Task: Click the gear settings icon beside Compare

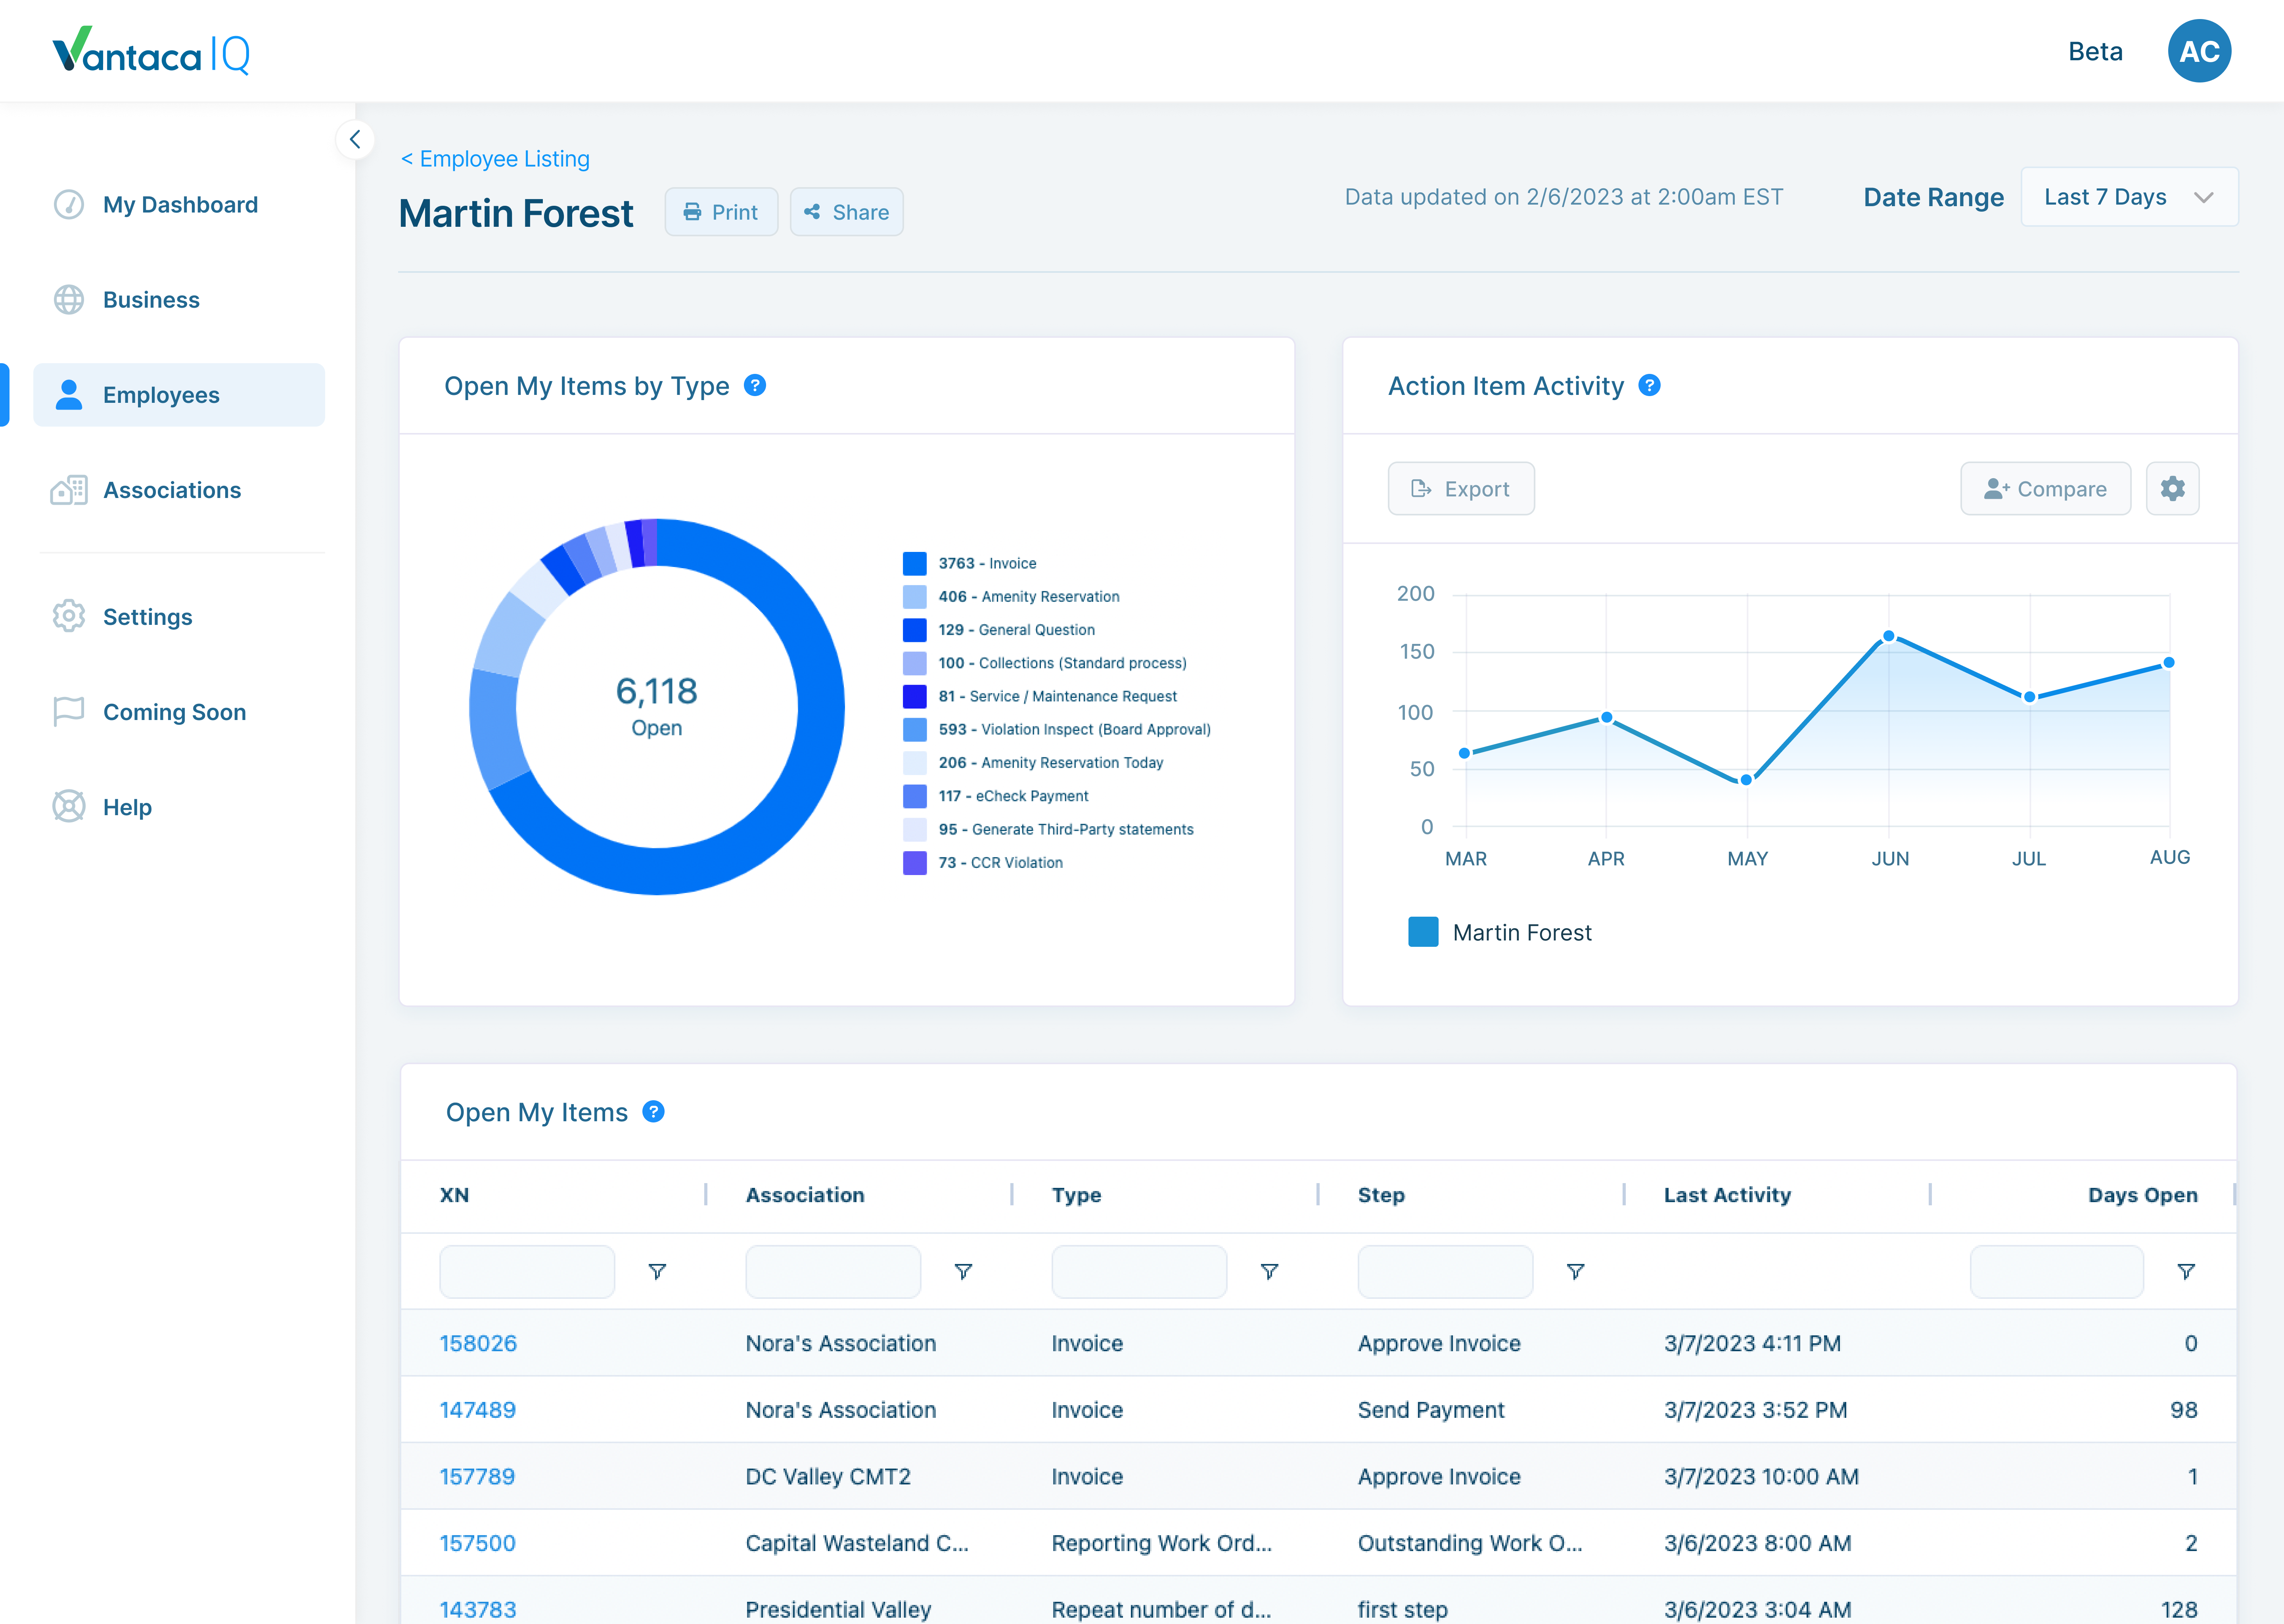Action: pos(2172,488)
